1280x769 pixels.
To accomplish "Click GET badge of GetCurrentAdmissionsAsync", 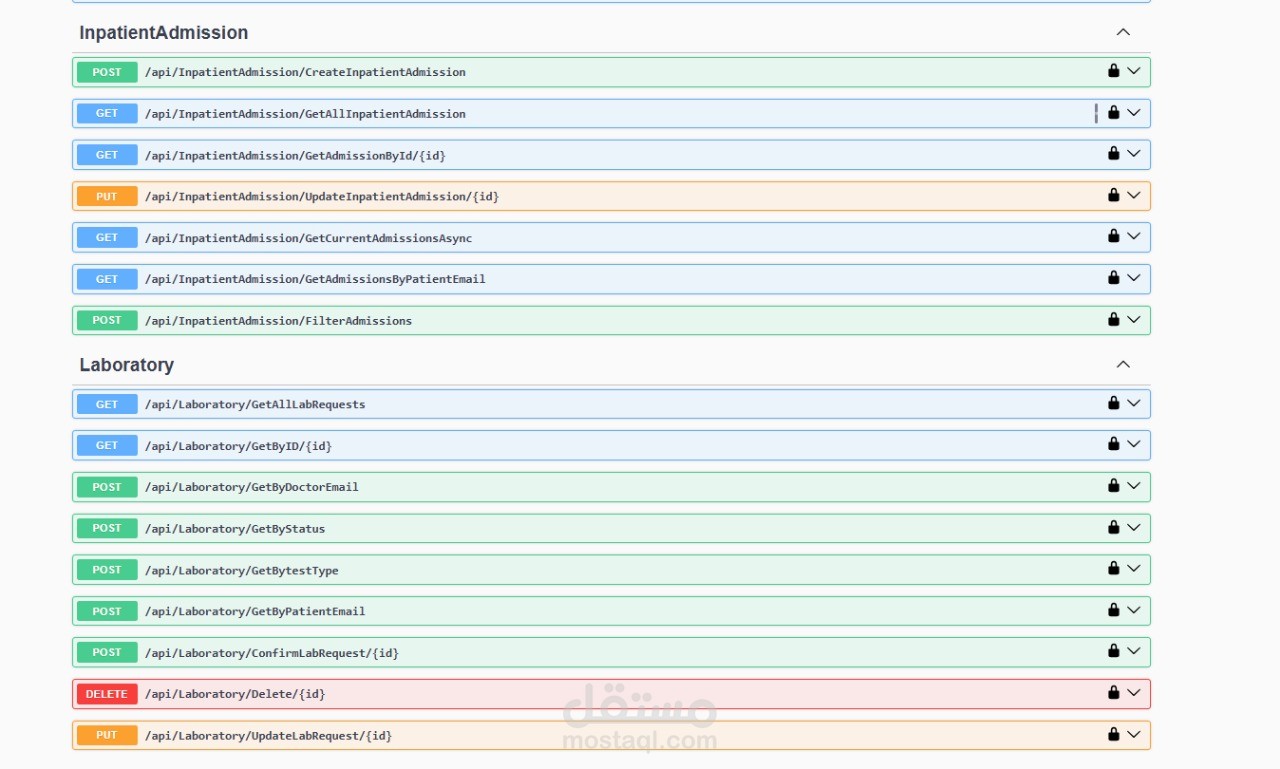I will point(107,237).
